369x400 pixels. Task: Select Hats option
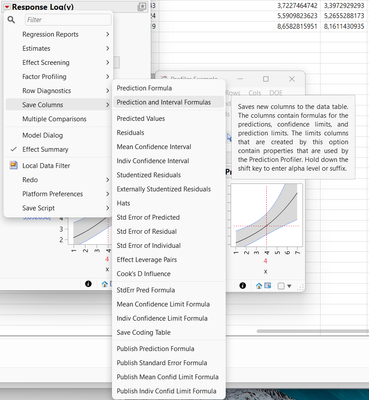click(169, 203)
